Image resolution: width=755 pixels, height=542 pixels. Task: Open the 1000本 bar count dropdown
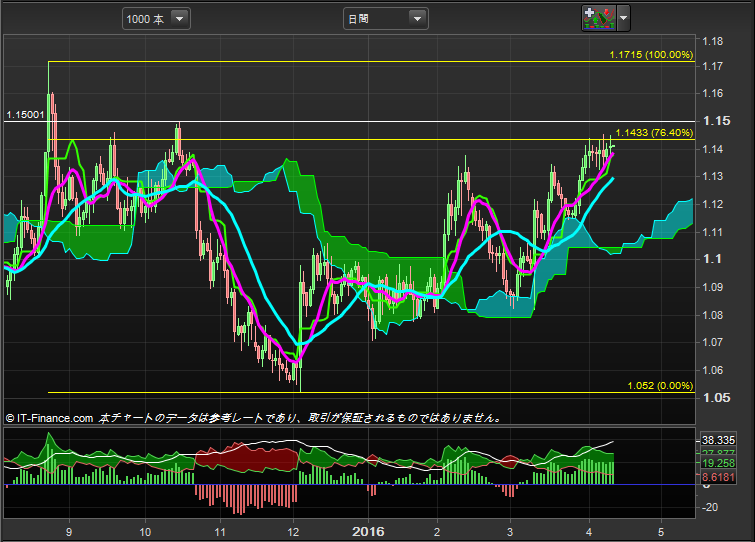click(x=156, y=19)
